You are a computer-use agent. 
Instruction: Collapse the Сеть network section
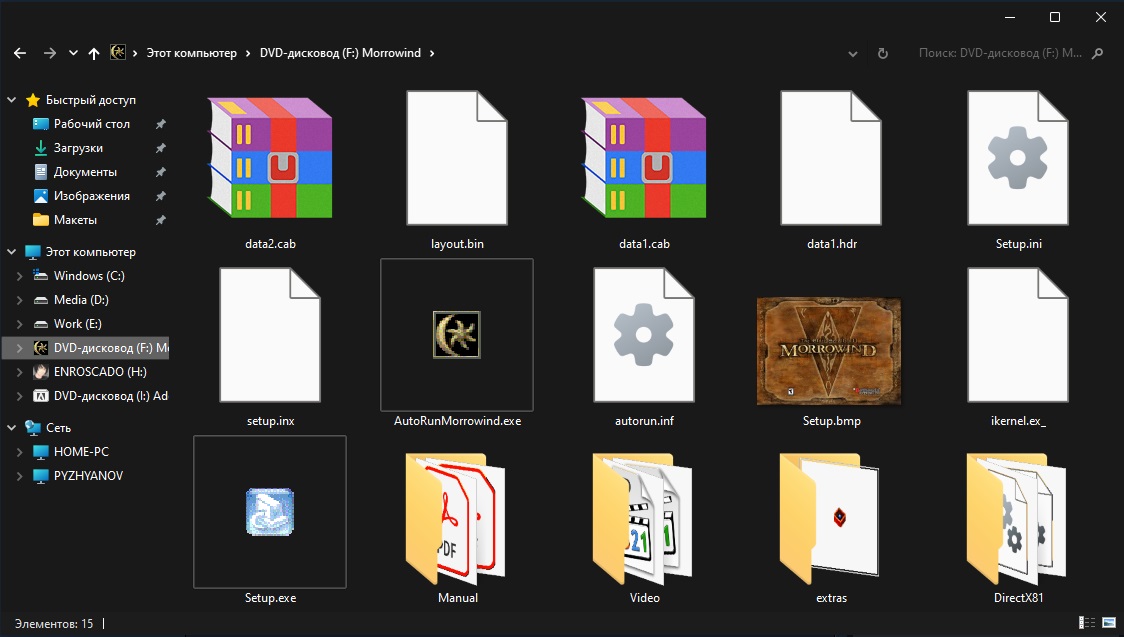pyautogui.click(x=11, y=428)
